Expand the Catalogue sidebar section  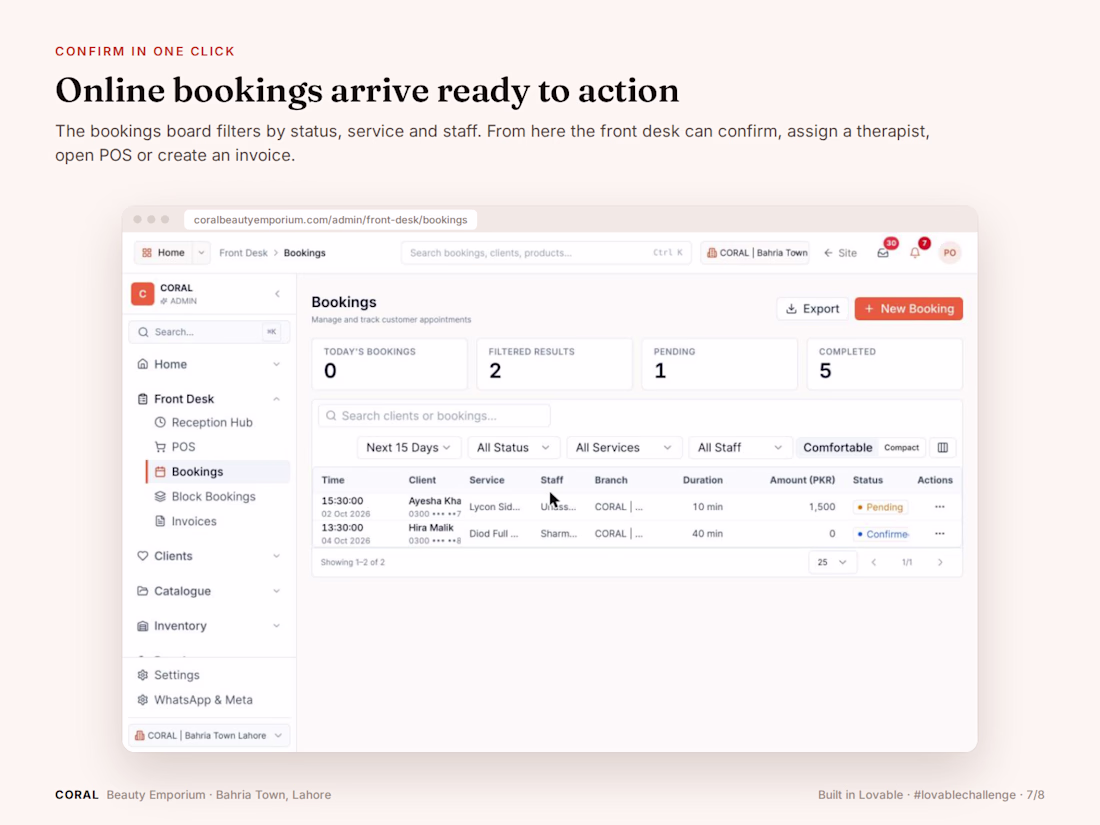(x=210, y=591)
